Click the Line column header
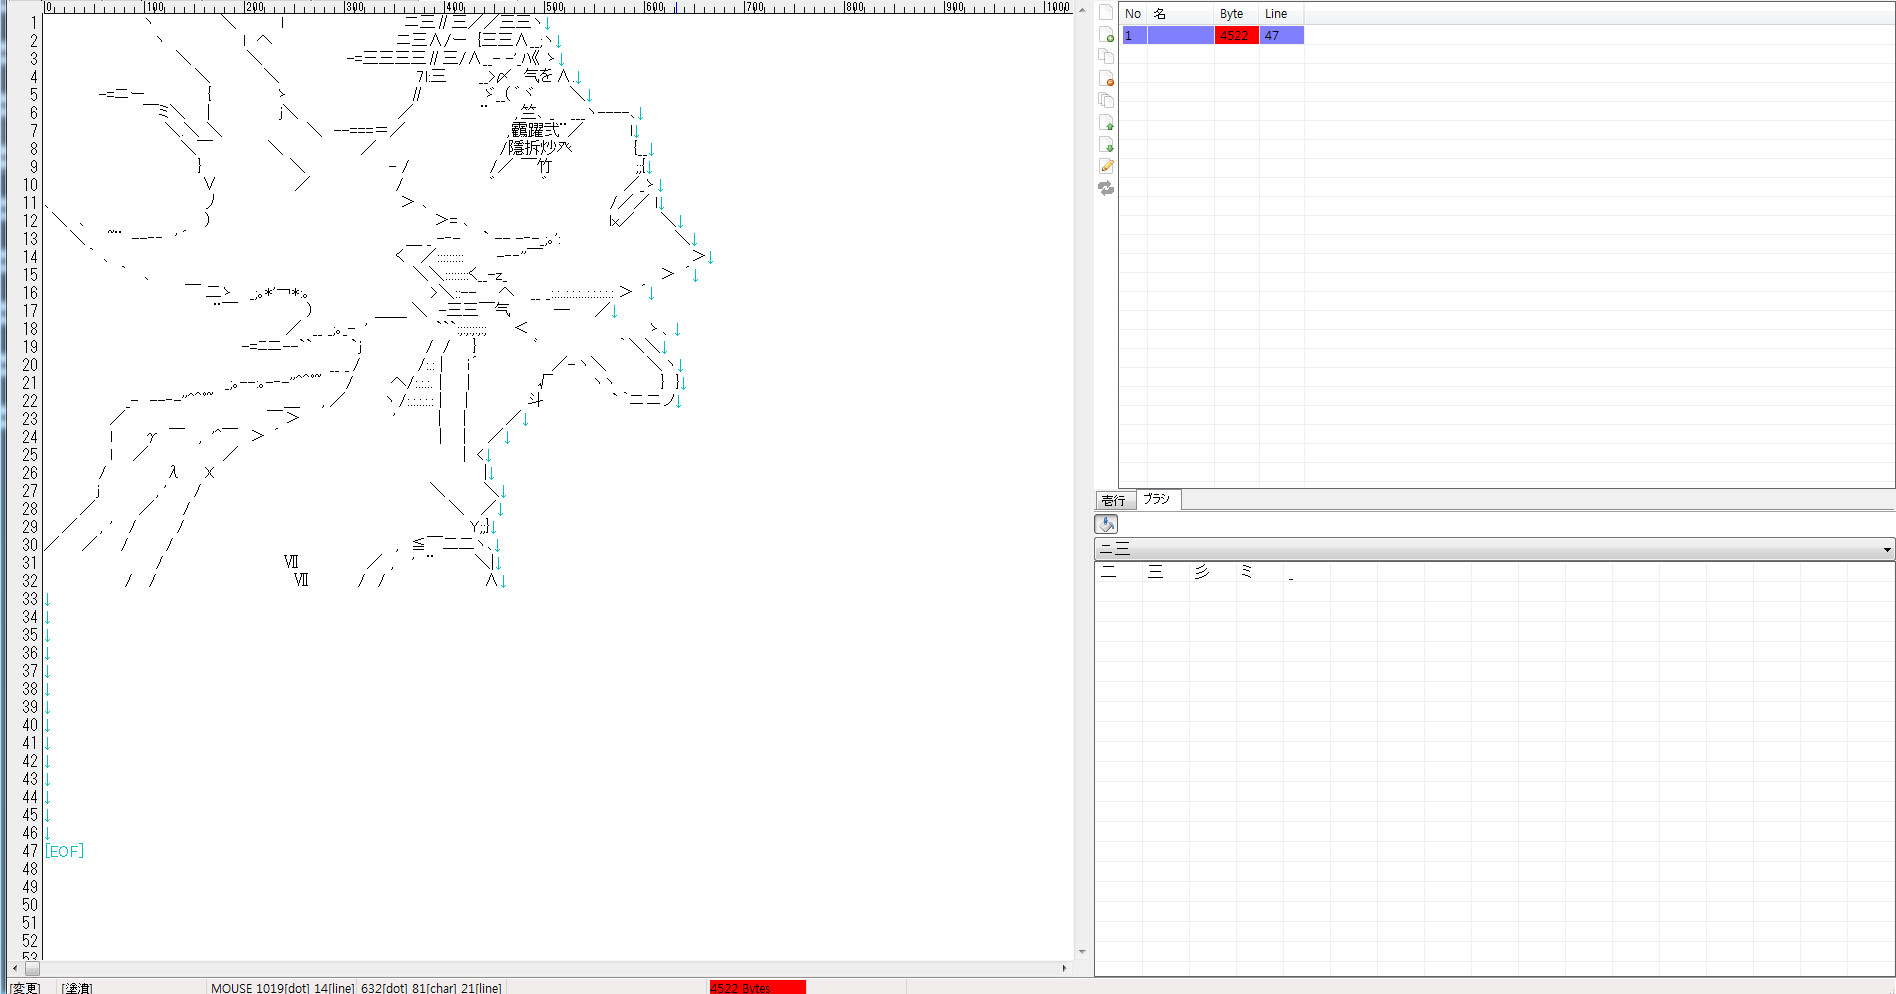This screenshot has height=994, width=1896. click(x=1277, y=14)
